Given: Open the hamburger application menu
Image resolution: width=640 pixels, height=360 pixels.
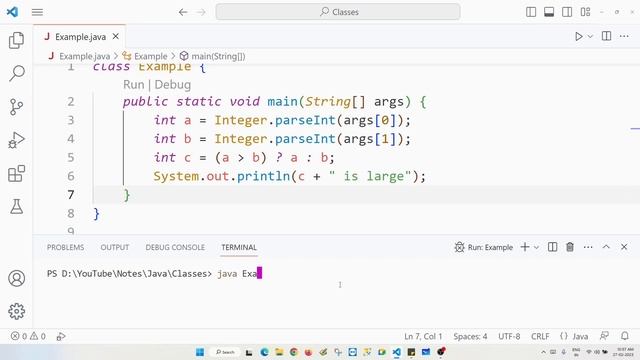Looking at the screenshot, I should [x=37, y=12].
